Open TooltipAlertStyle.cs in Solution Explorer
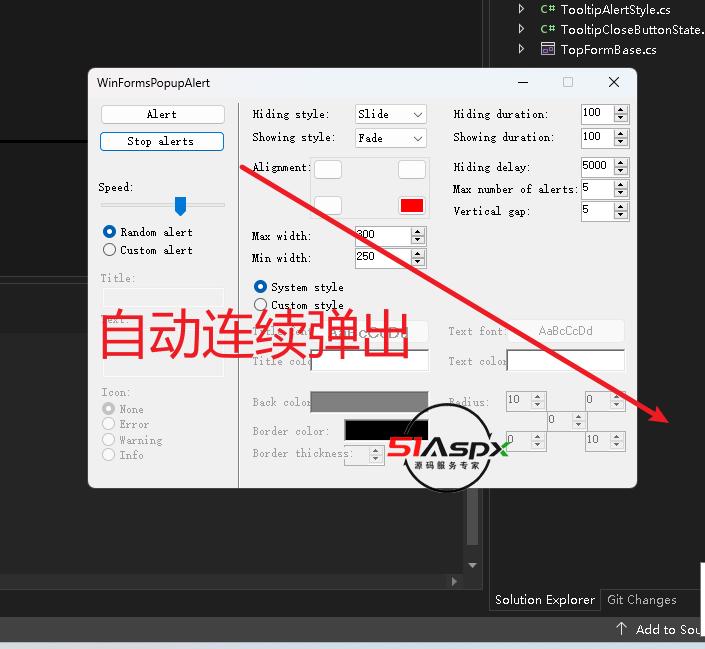Viewport: 705px width, 649px height. click(x=616, y=9)
